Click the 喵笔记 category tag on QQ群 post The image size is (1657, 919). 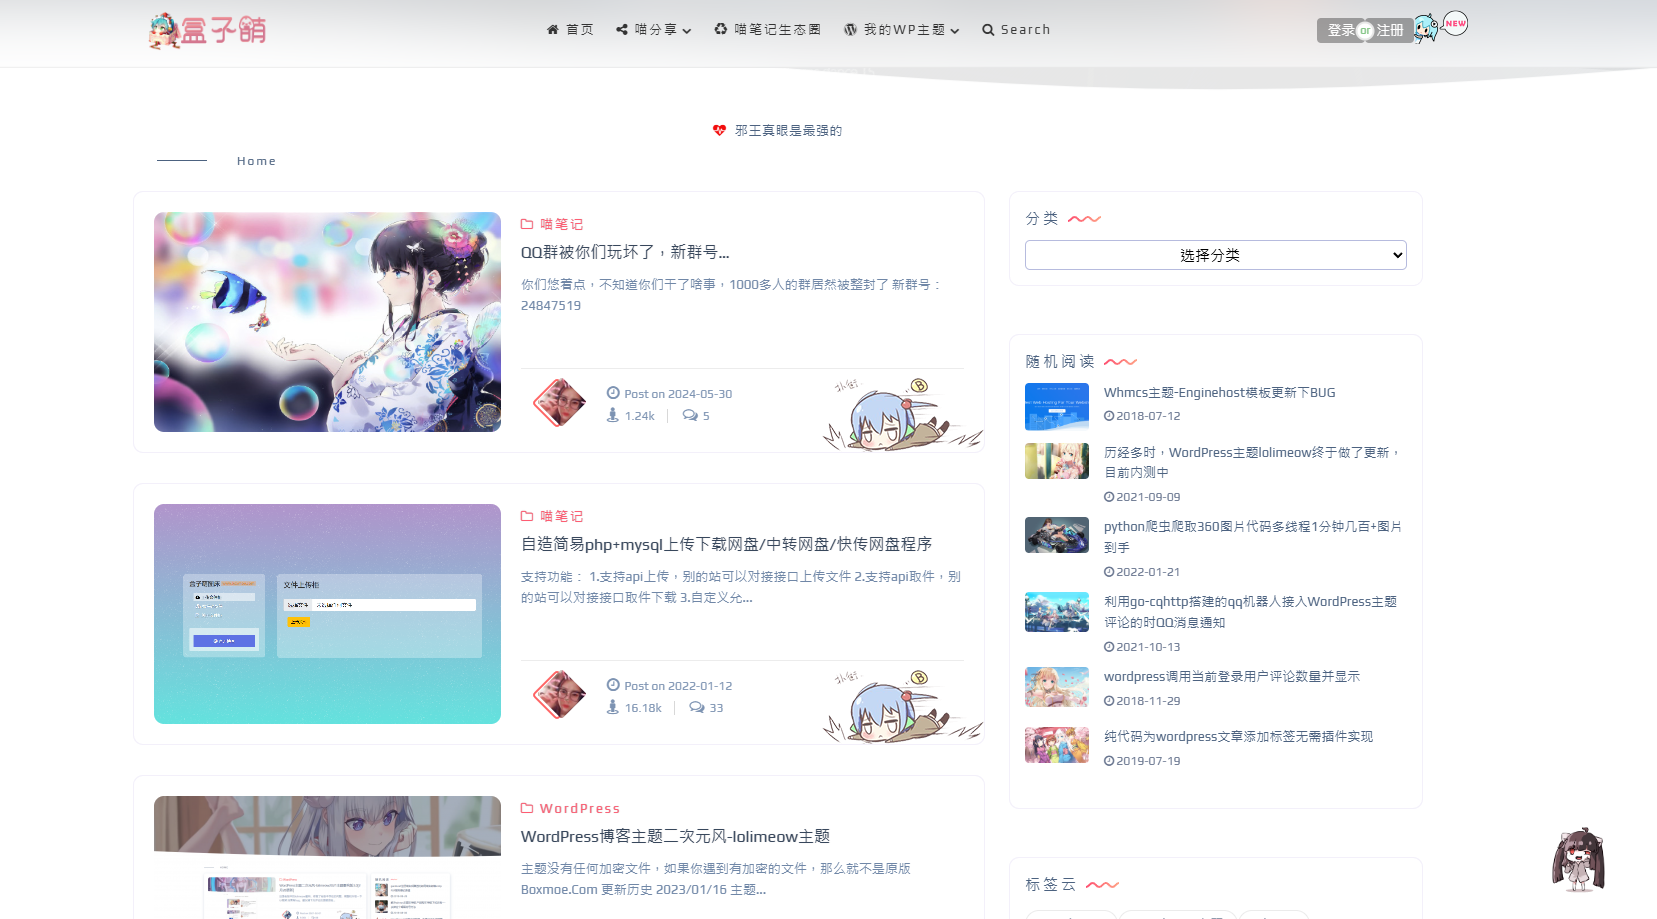click(x=561, y=224)
